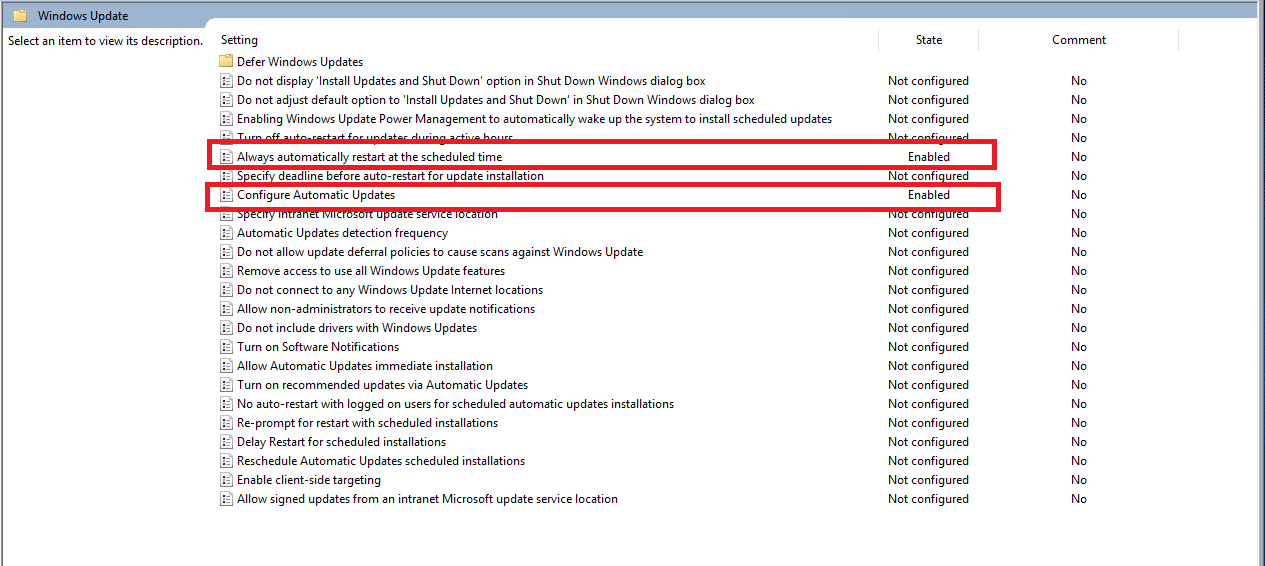Click policy icon beside Remove access to use all features
Screen dimensions: 1265x566
[x=226, y=271]
